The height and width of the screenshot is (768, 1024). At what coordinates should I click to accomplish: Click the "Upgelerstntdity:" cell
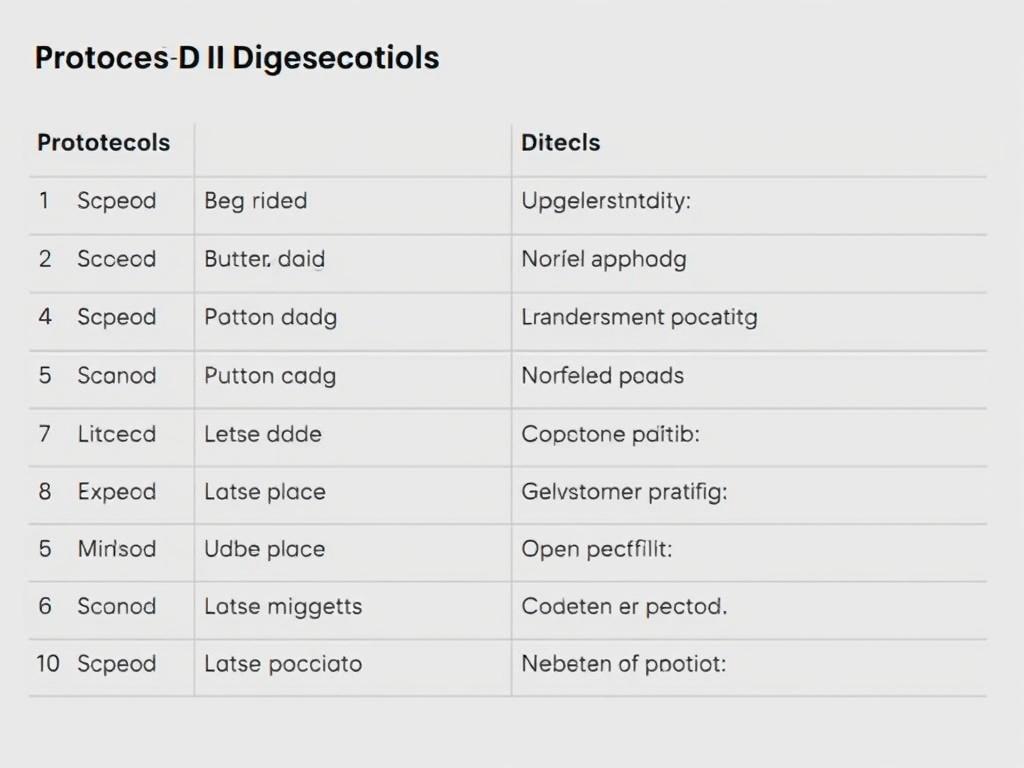click(606, 200)
